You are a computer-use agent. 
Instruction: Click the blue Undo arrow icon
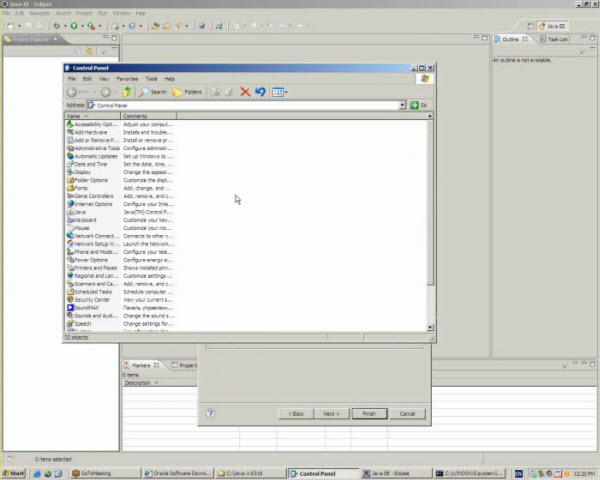coord(260,92)
